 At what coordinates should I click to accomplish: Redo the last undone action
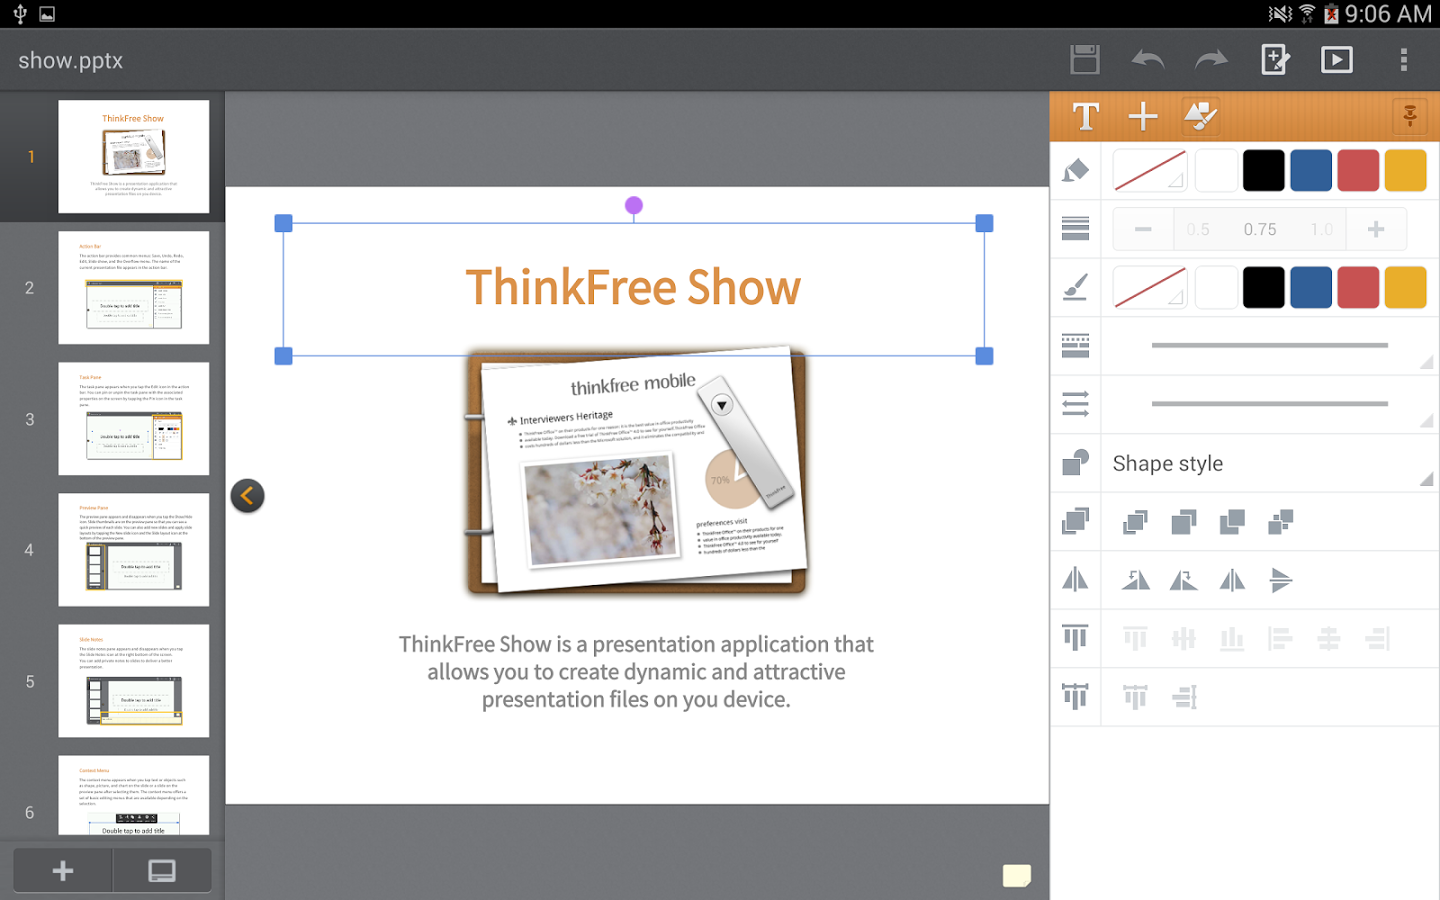coord(1211,60)
